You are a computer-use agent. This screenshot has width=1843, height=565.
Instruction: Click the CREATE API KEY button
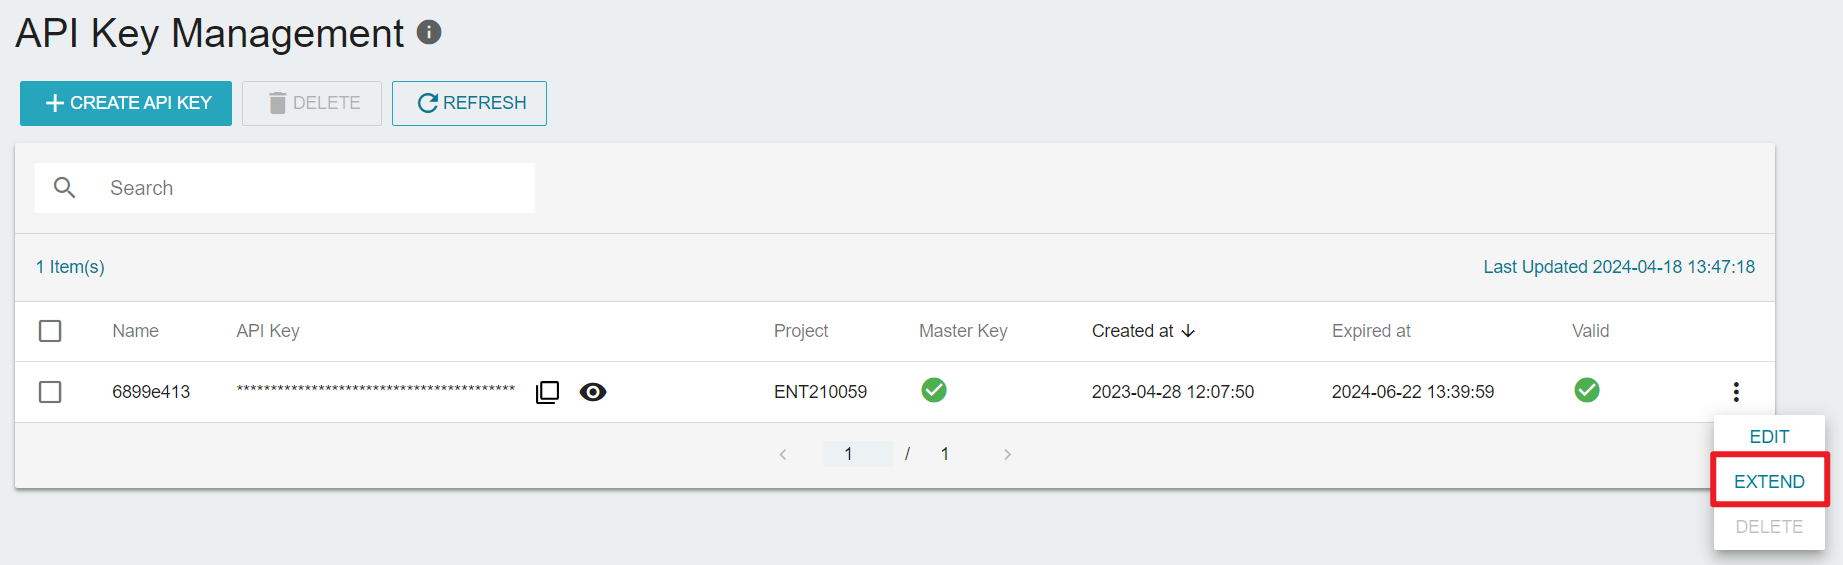click(x=126, y=103)
